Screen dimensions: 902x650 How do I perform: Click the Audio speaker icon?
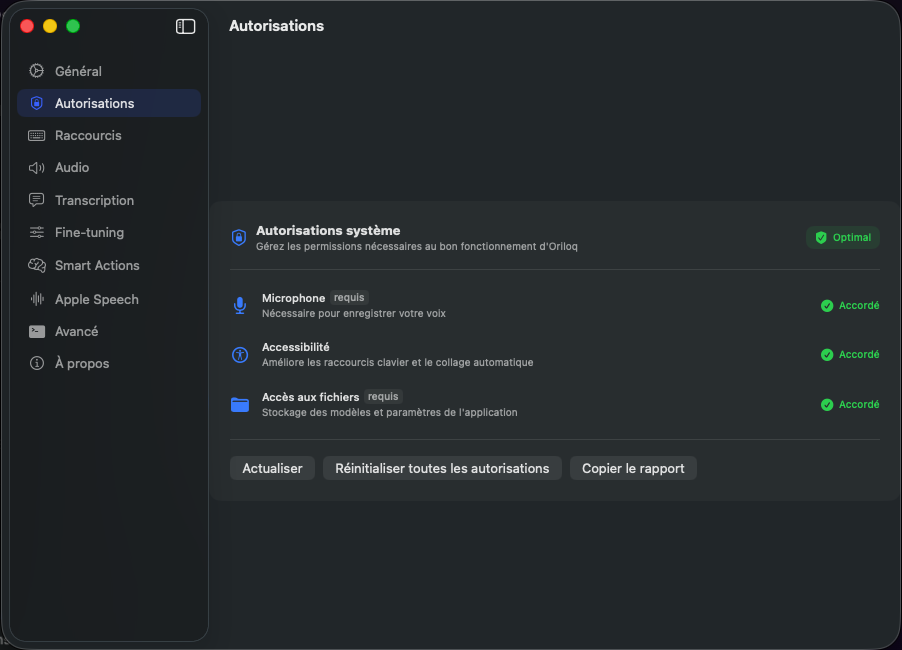(37, 167)
